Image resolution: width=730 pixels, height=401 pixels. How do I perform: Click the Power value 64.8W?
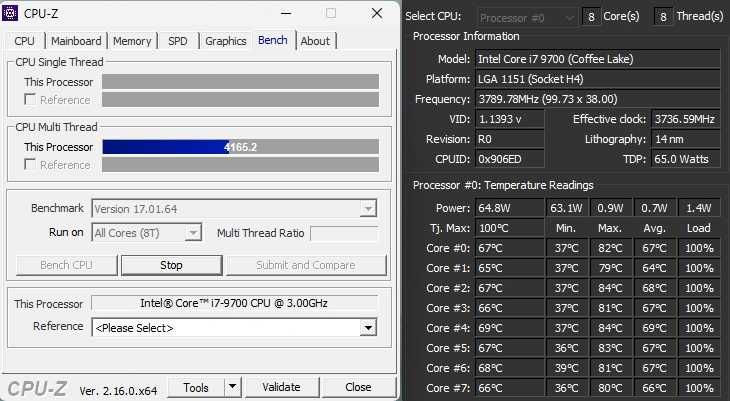(510, 208)
